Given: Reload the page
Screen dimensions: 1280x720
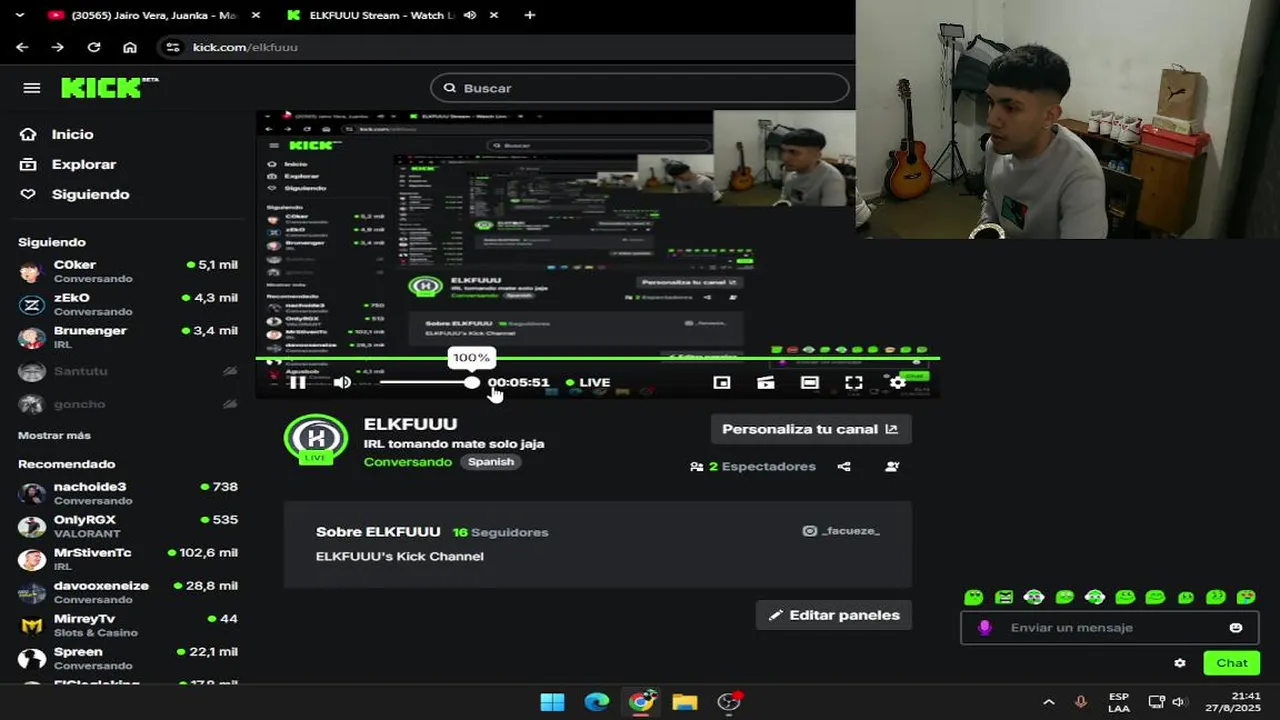Looking at the screenshot, I should click(x=94, y=47).
